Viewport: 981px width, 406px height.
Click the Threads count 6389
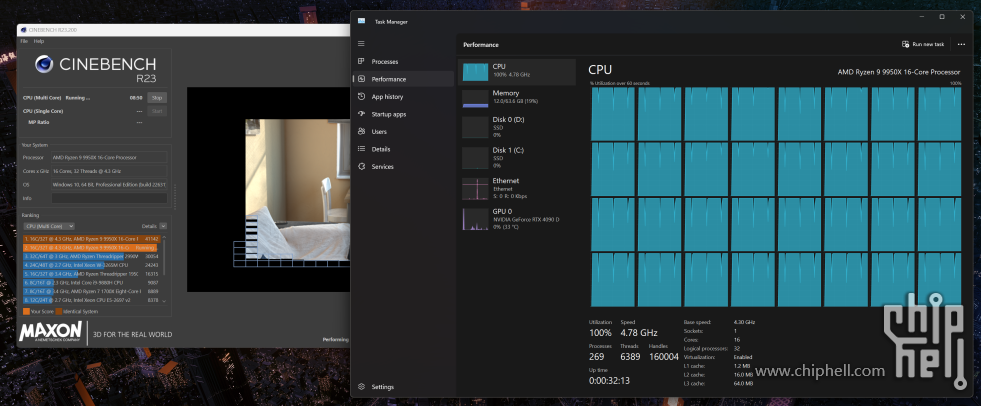tap(631, 357)
